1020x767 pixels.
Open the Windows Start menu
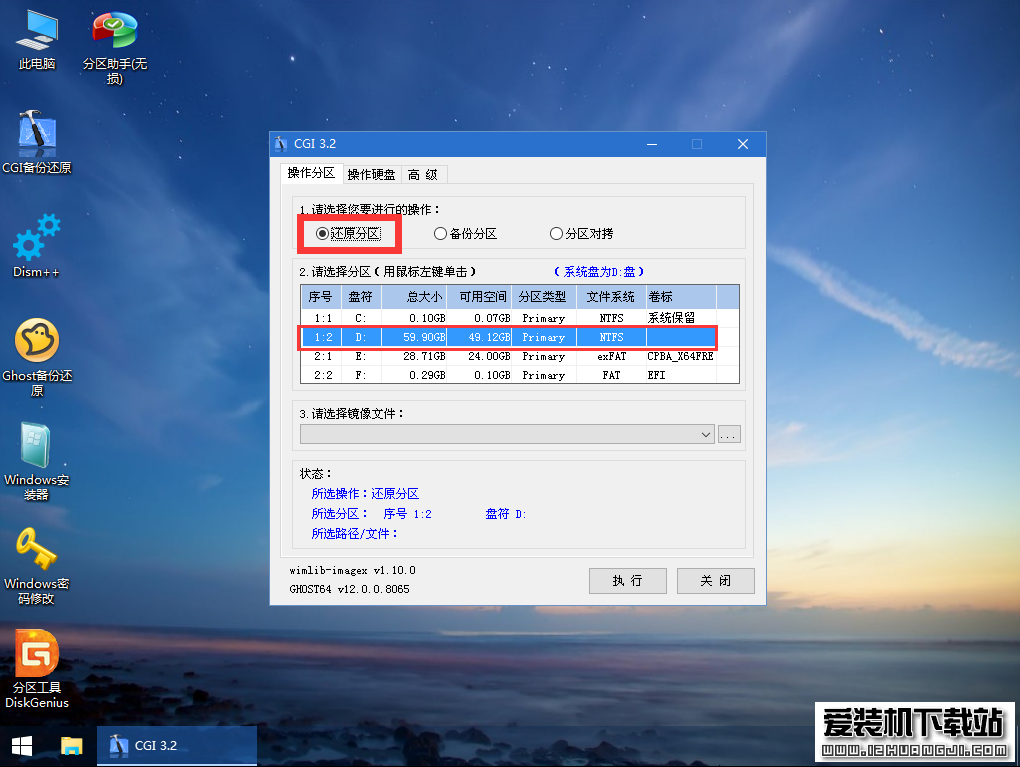[22, 746]
